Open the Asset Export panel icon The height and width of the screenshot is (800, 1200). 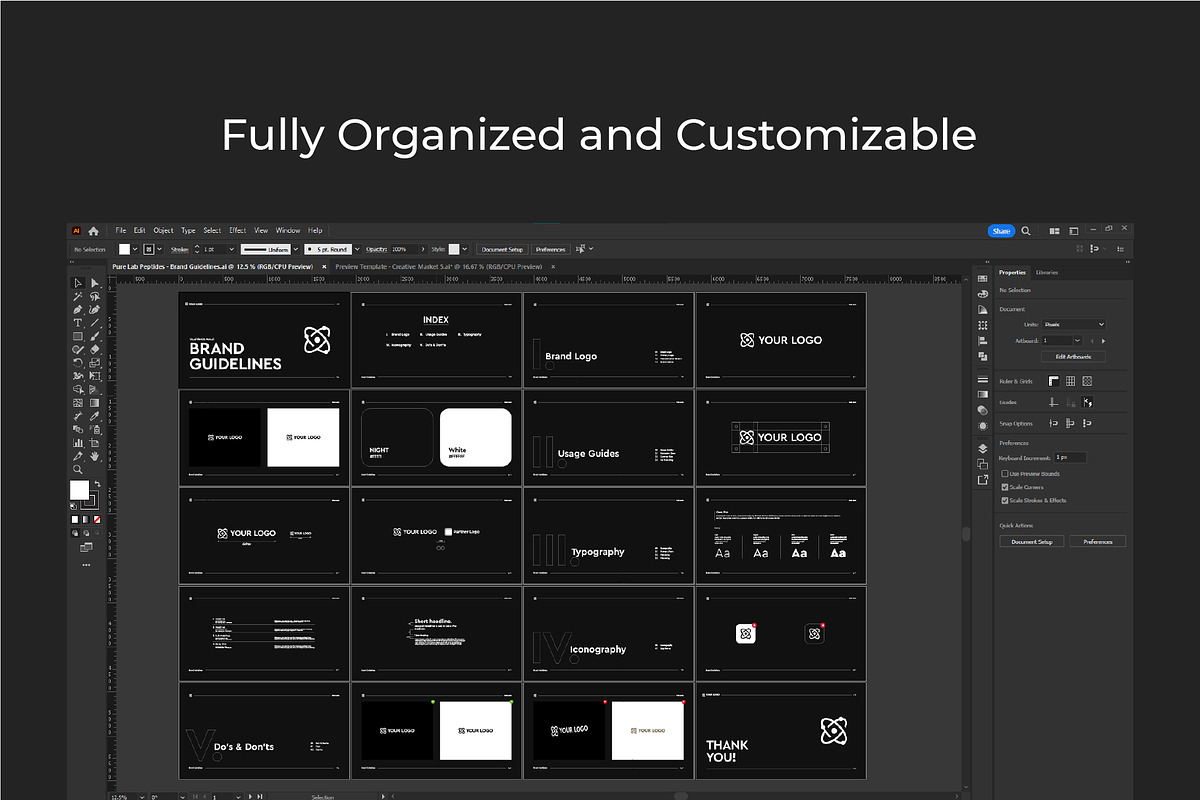coord(983,479)
